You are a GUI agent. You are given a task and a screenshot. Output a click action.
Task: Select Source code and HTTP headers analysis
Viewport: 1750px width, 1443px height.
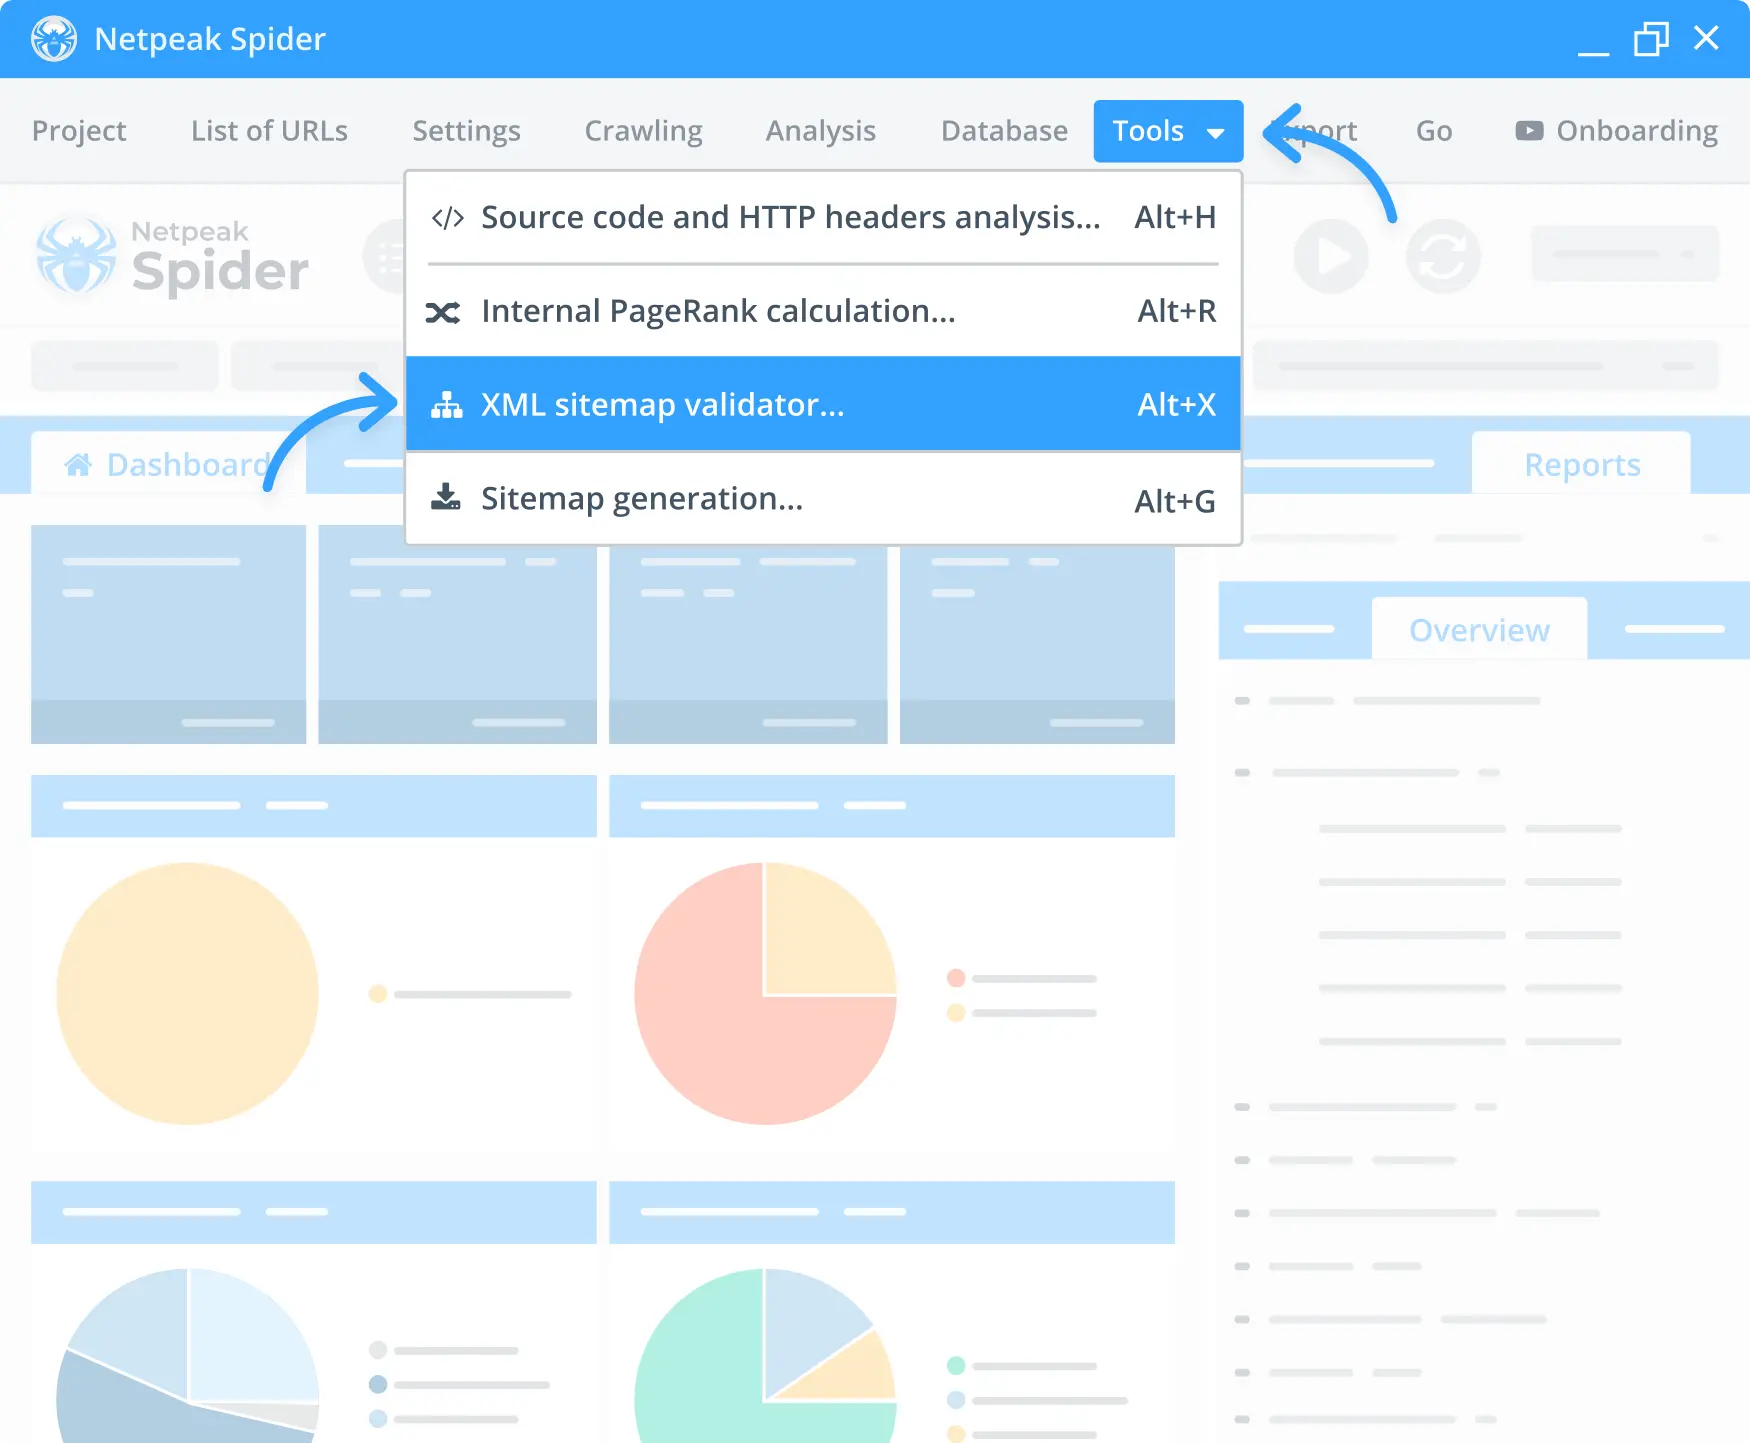(823, 217)
